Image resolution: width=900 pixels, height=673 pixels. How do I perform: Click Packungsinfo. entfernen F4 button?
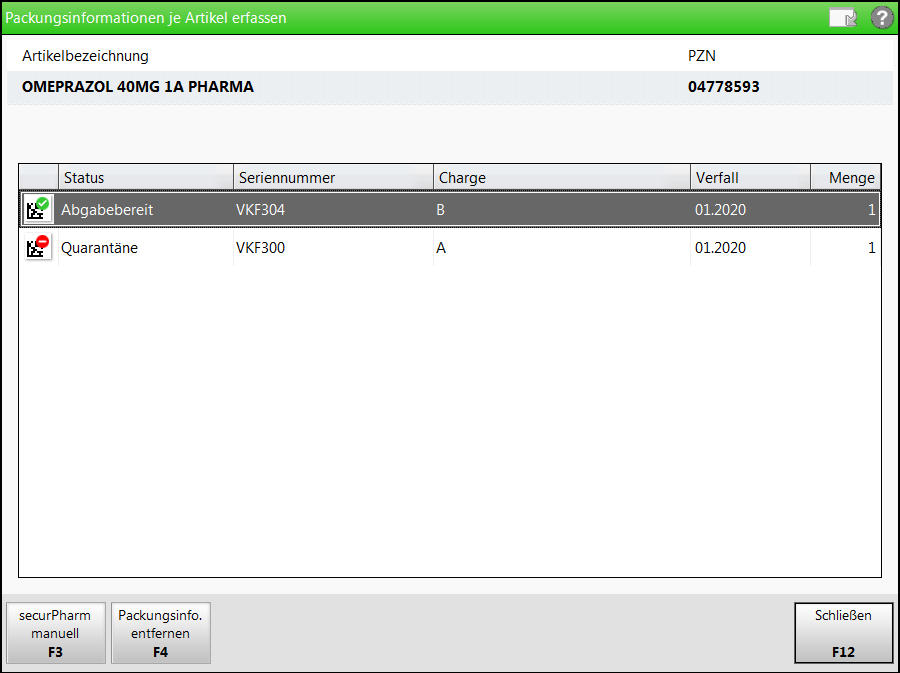161,633
